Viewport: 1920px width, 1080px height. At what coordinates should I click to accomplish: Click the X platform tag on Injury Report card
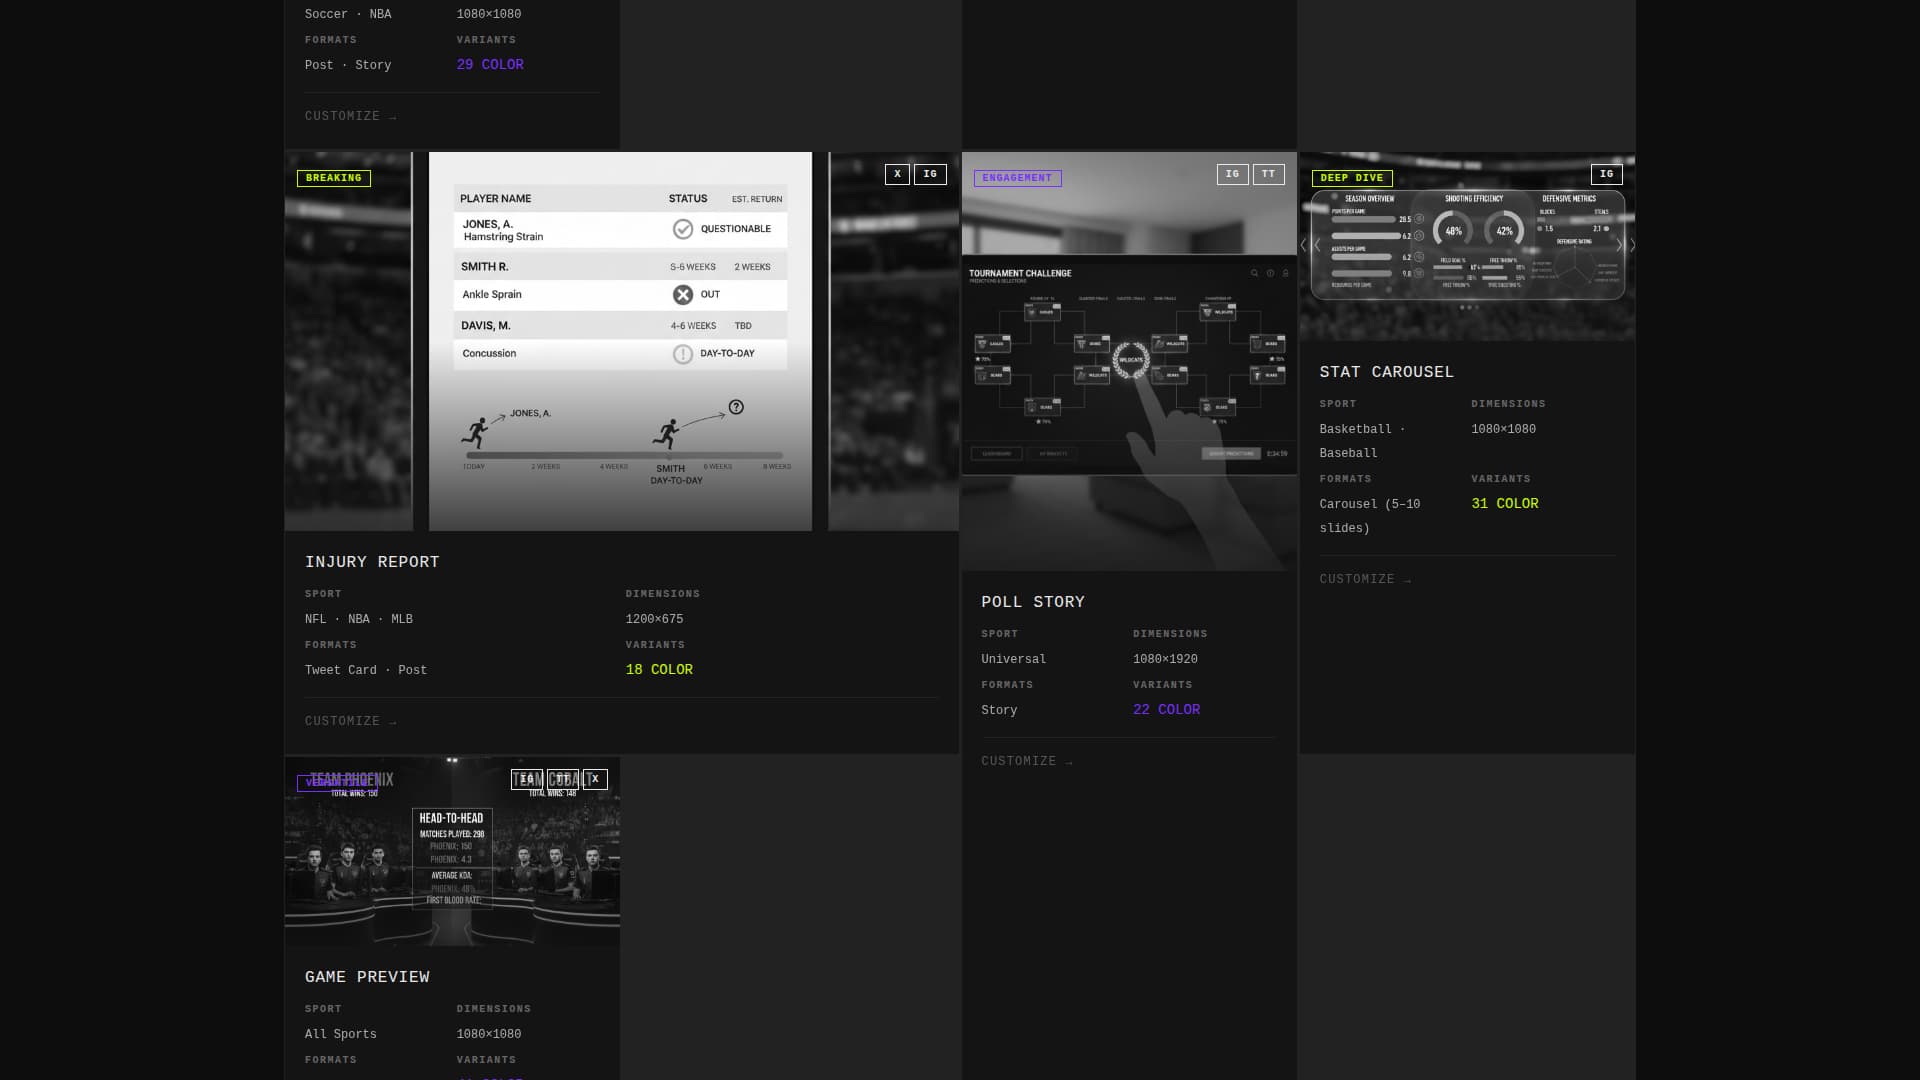point(897,174)
